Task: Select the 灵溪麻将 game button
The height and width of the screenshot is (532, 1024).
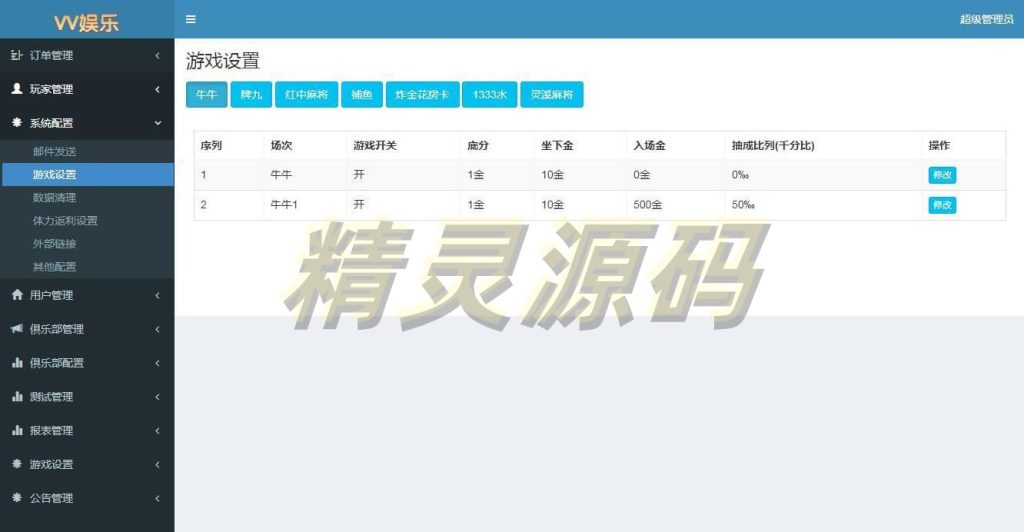Action: pyautogui.click(x=552, y=95)
